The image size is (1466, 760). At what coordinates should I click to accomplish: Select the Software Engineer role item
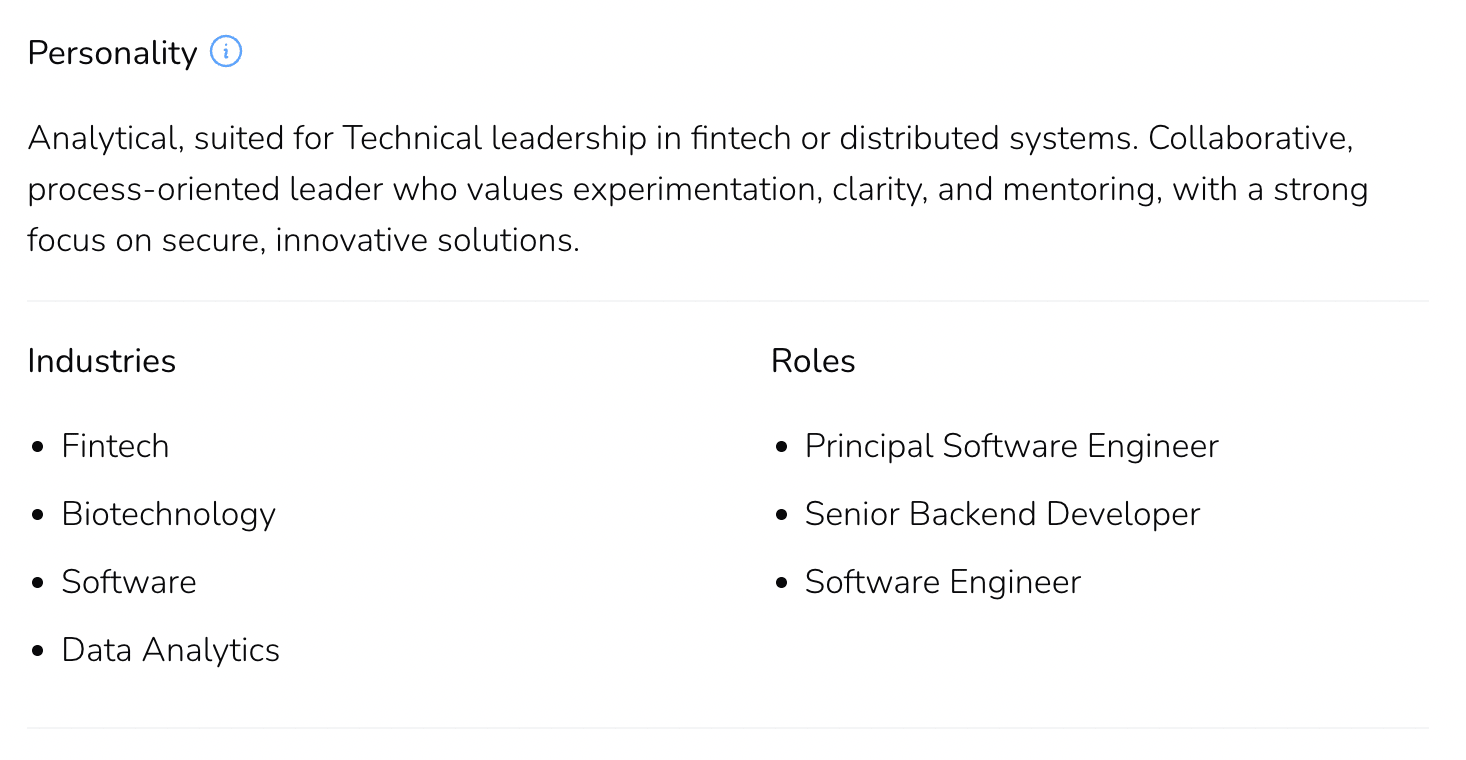click(x=942, y=582)
